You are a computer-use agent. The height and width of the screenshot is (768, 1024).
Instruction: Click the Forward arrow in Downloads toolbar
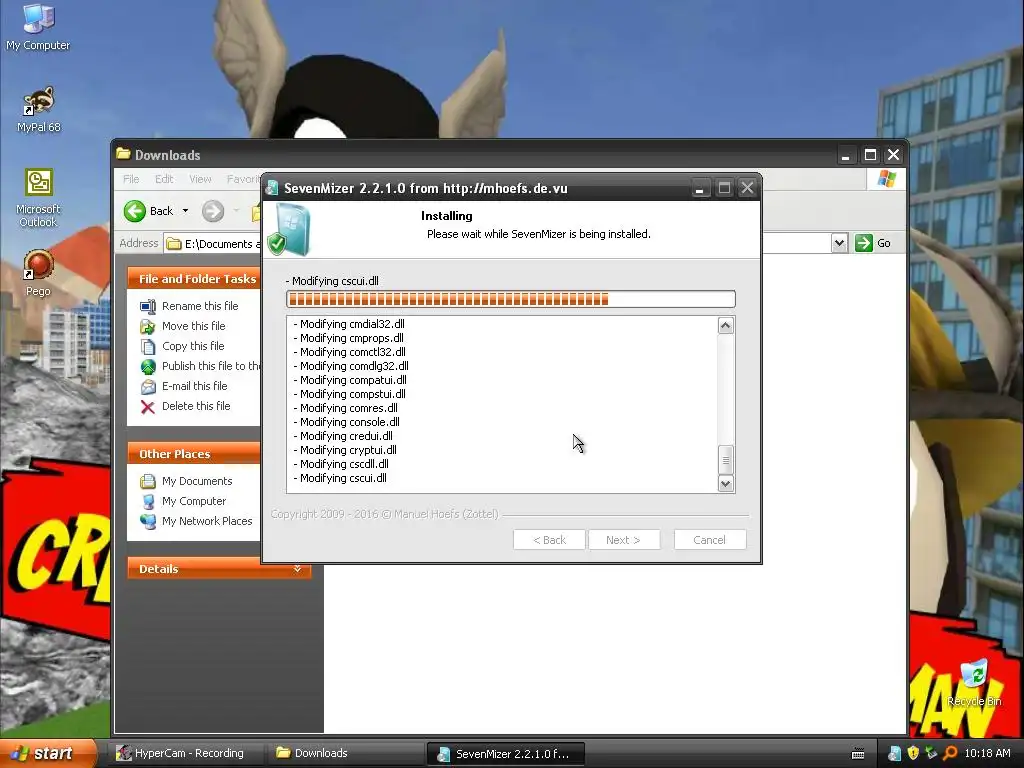pos(213,211)
